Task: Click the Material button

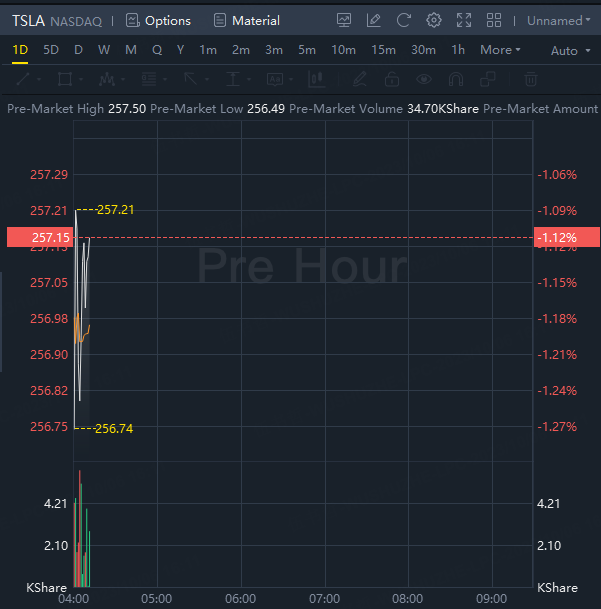Action: pyautogui.click(x=247, y=20)
